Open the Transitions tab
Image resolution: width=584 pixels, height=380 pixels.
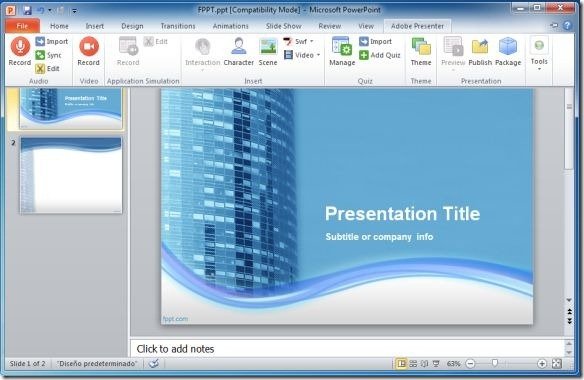[x=178, y=26]
